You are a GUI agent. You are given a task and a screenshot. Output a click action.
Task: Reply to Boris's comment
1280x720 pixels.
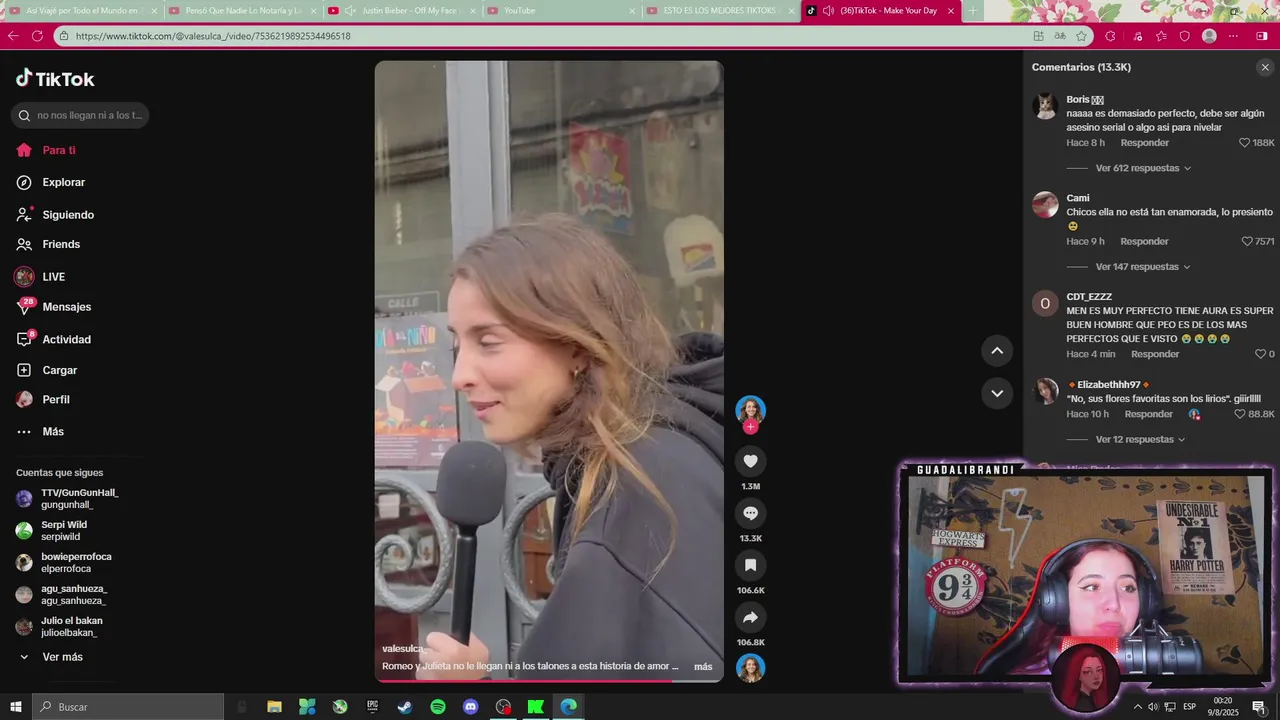click(x=1144, y=143)
